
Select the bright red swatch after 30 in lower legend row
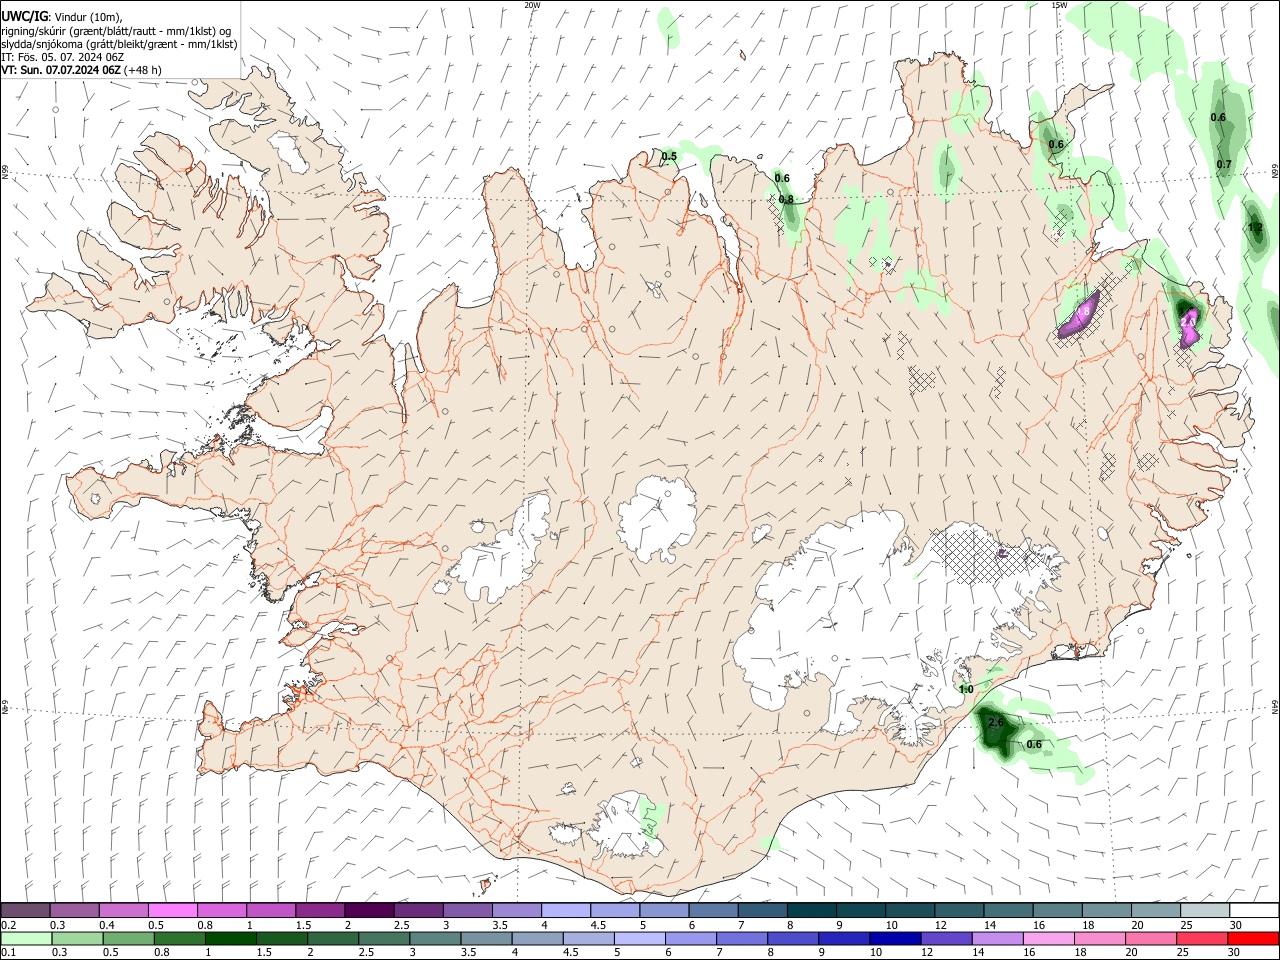(x=1253, y=938)
